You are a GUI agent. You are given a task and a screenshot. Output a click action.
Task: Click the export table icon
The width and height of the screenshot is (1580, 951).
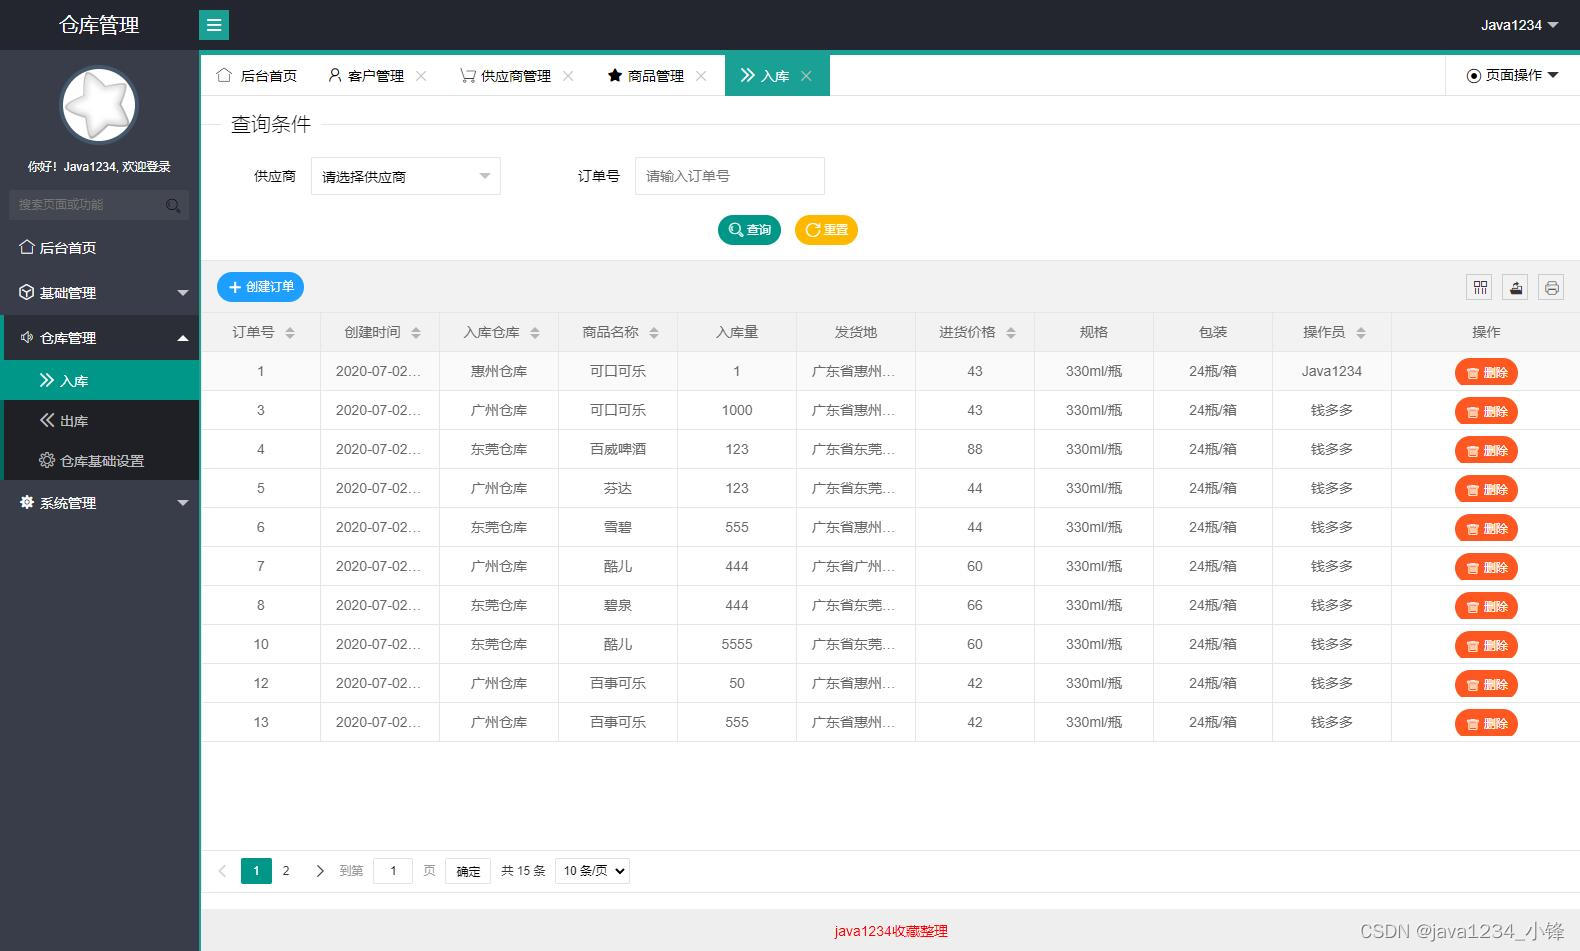(x=1516, y=288)
